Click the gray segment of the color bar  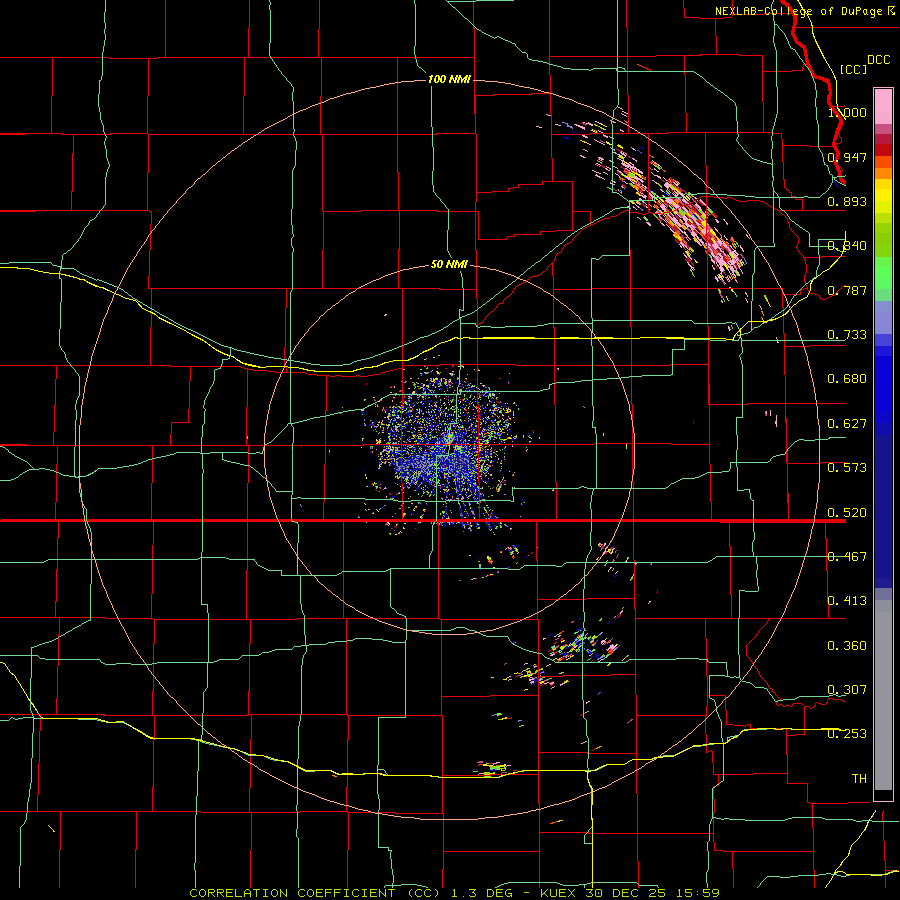coord(883,695)
